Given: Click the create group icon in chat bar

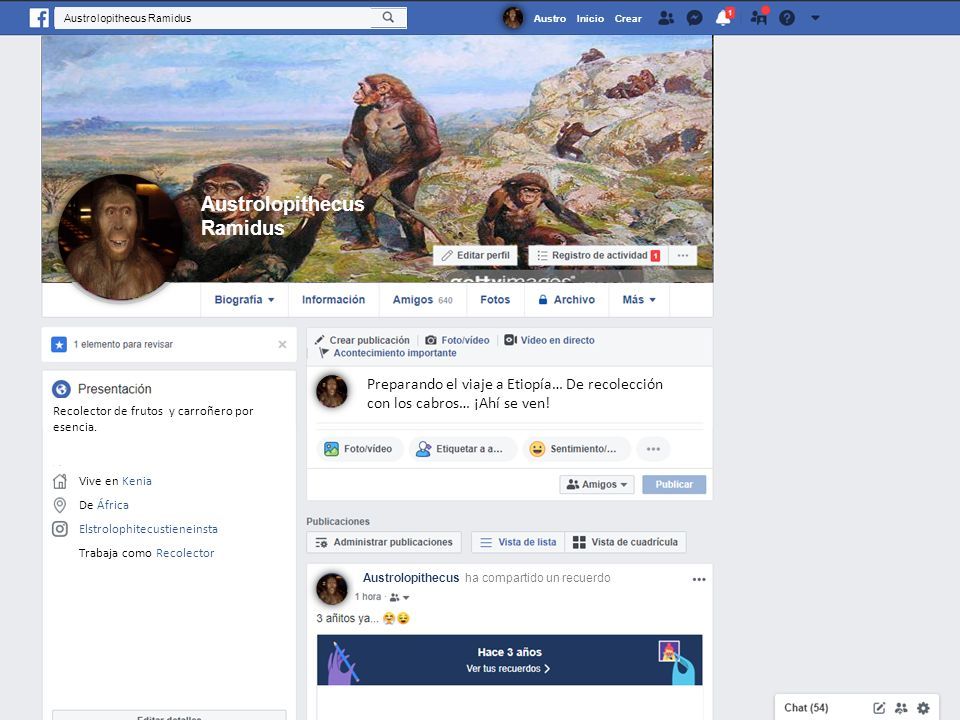Looking at the screenshot, I should click(901, 708).
